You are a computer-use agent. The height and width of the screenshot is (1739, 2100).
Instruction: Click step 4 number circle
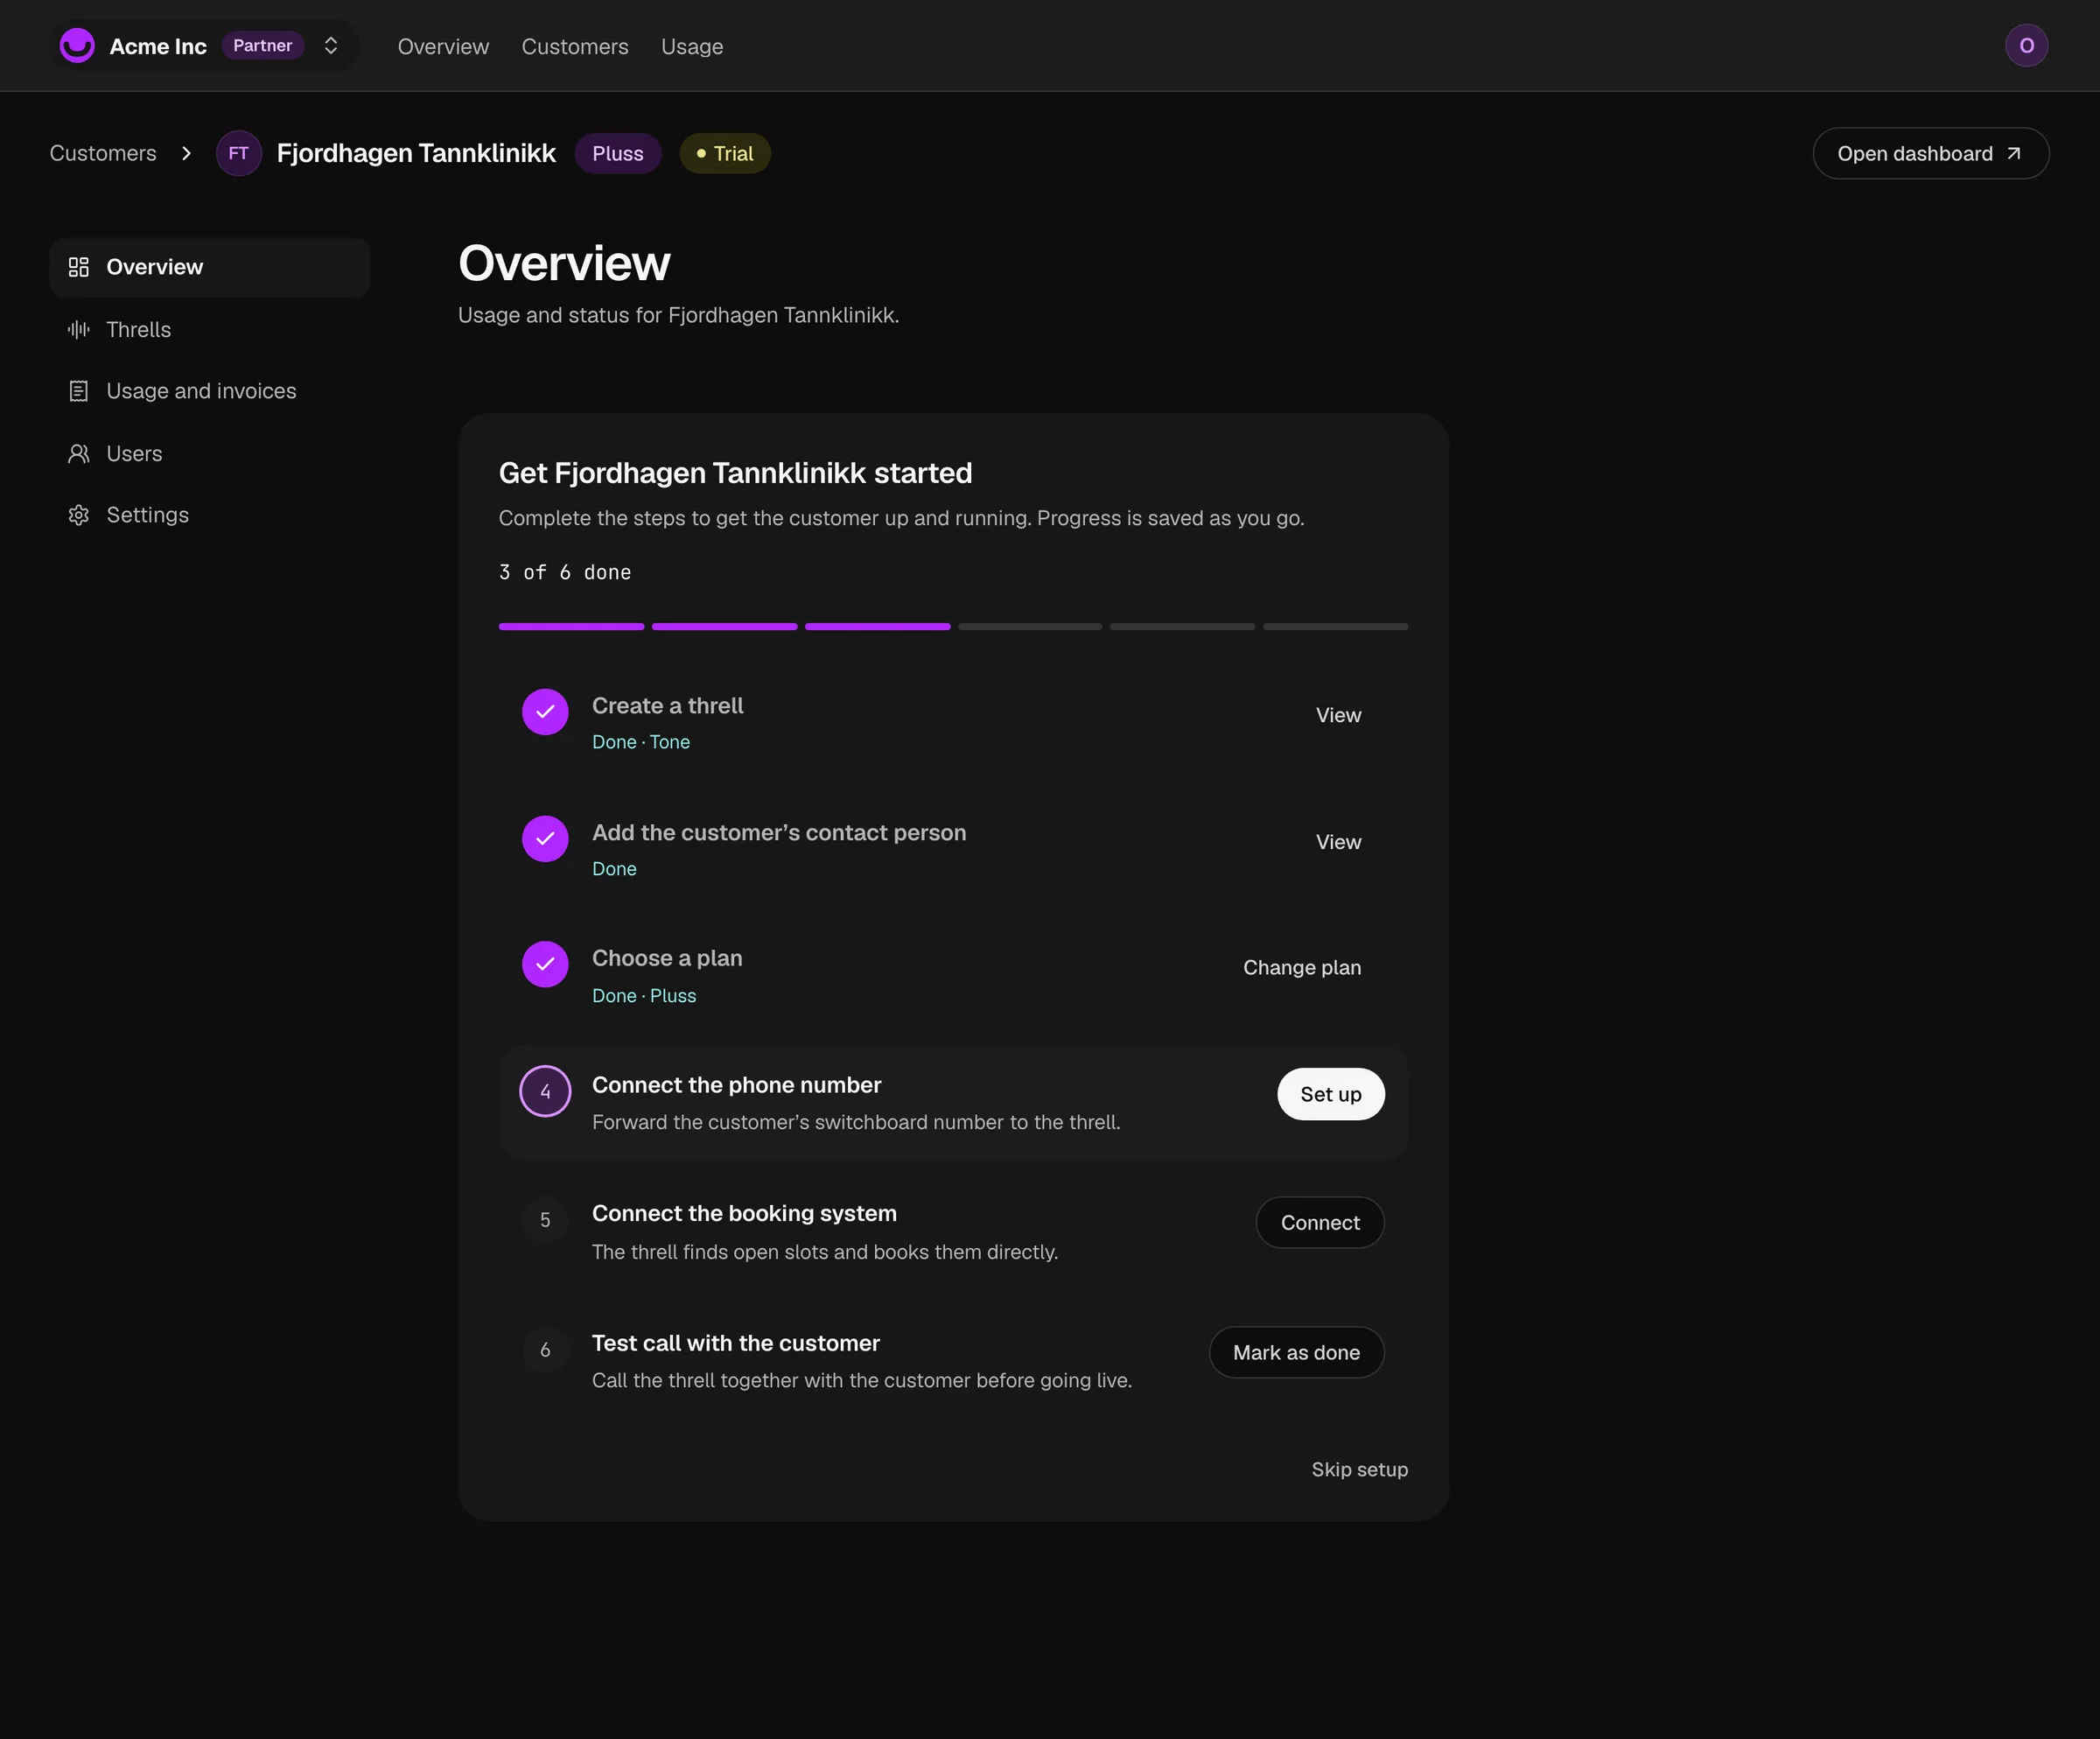coord(545,1091)
